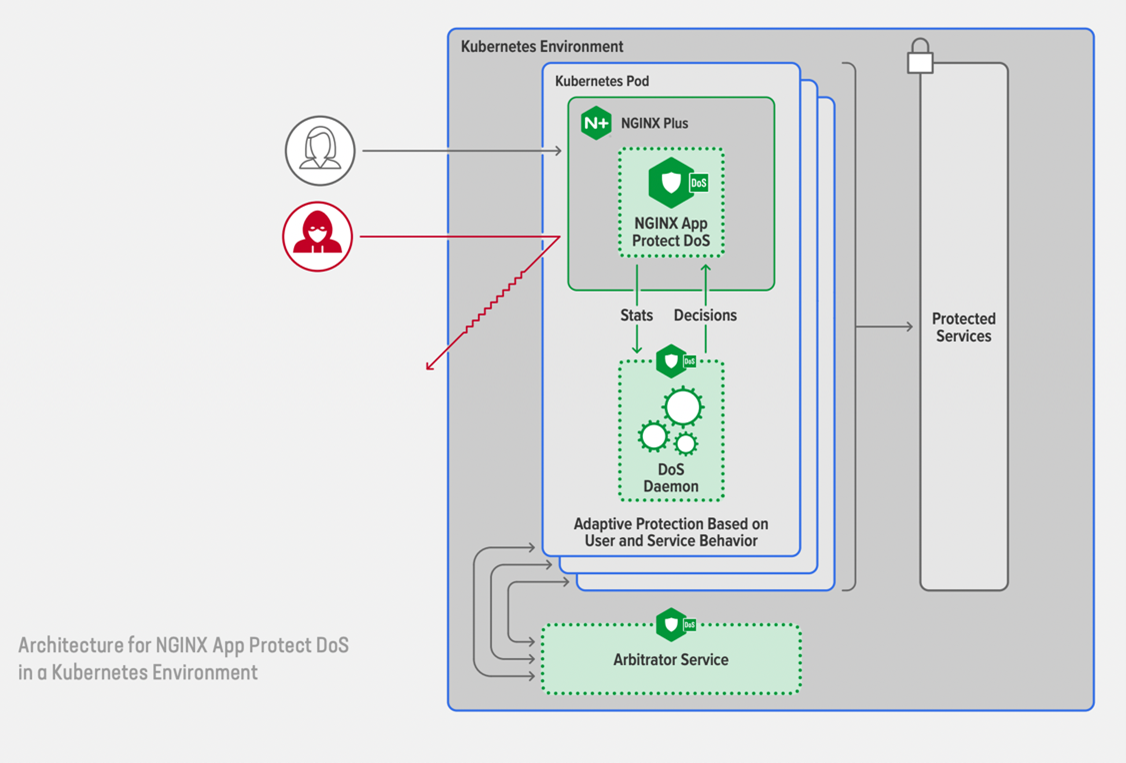The height and width of the screenshot is (763, 1126).
Task: Click the 'Decisions' arrow label
Action: click(x=705, y=315)
